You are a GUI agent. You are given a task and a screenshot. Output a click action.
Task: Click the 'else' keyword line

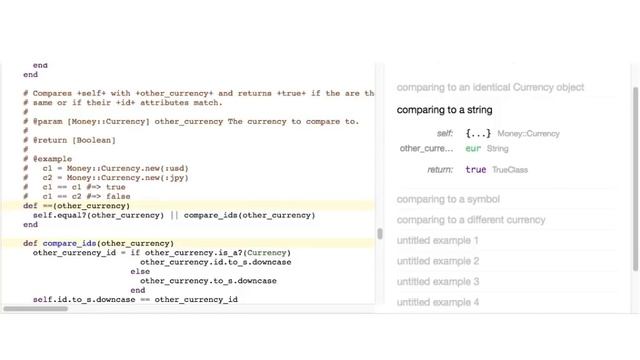(x=140, y=271)
